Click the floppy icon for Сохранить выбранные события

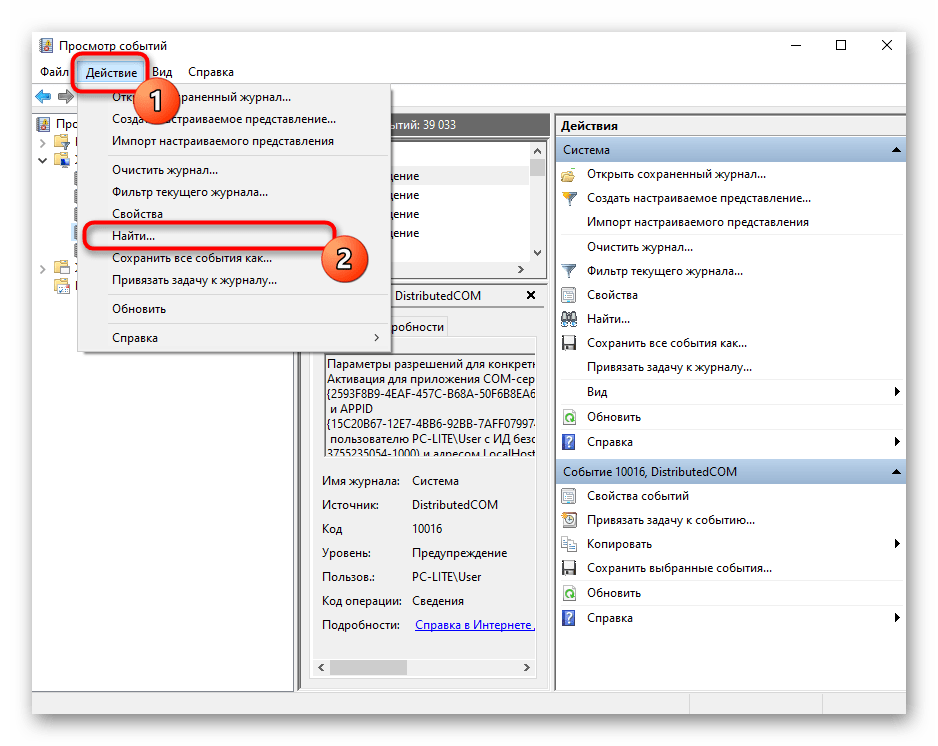tap(569, 568)
